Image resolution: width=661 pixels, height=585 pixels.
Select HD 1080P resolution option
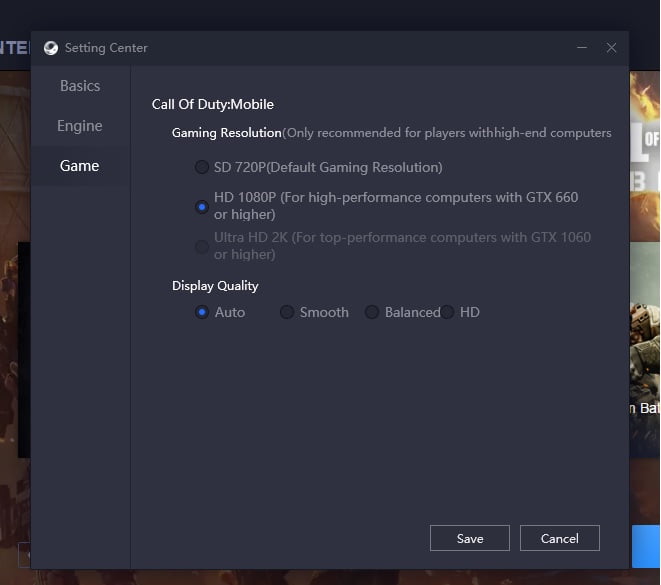pyautogui.click(x=202, y=207)
